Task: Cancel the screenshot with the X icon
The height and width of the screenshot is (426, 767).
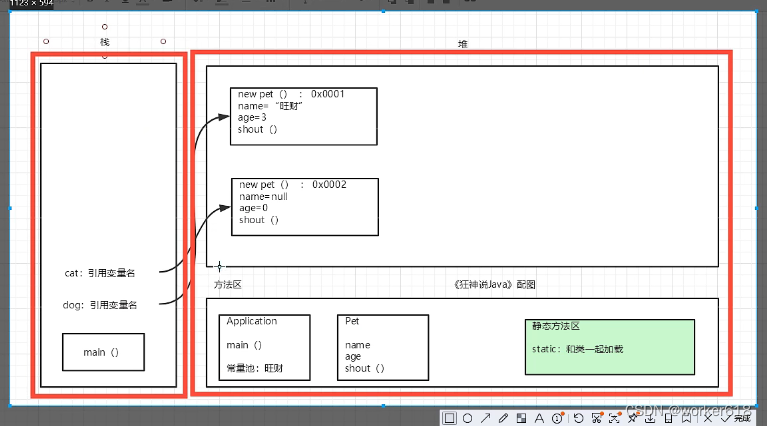Action: coord(708,419)
